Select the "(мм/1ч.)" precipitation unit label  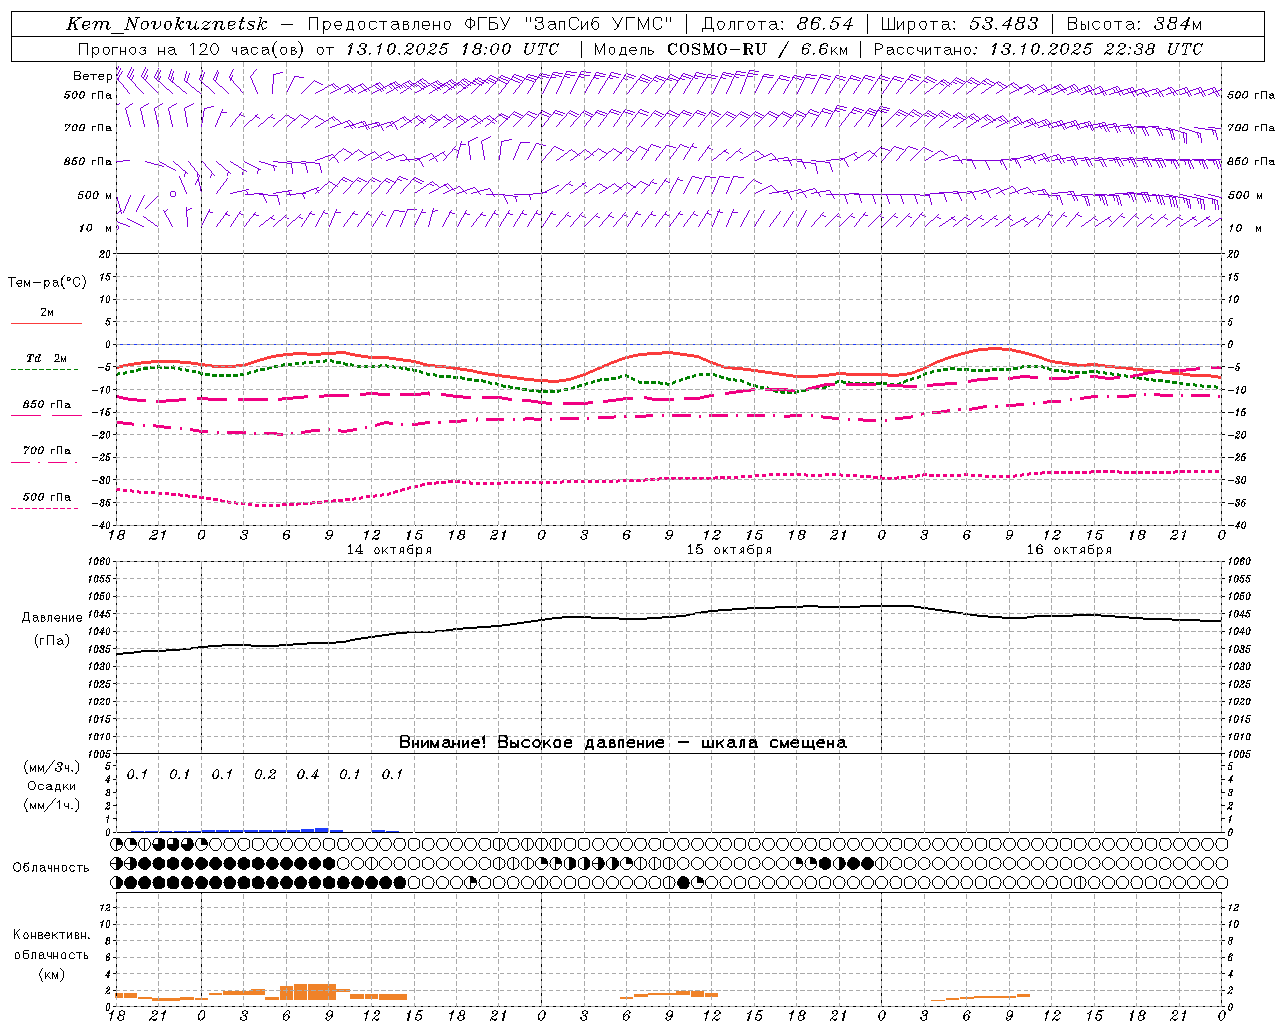pyautogui.click(x=52, y=805)
